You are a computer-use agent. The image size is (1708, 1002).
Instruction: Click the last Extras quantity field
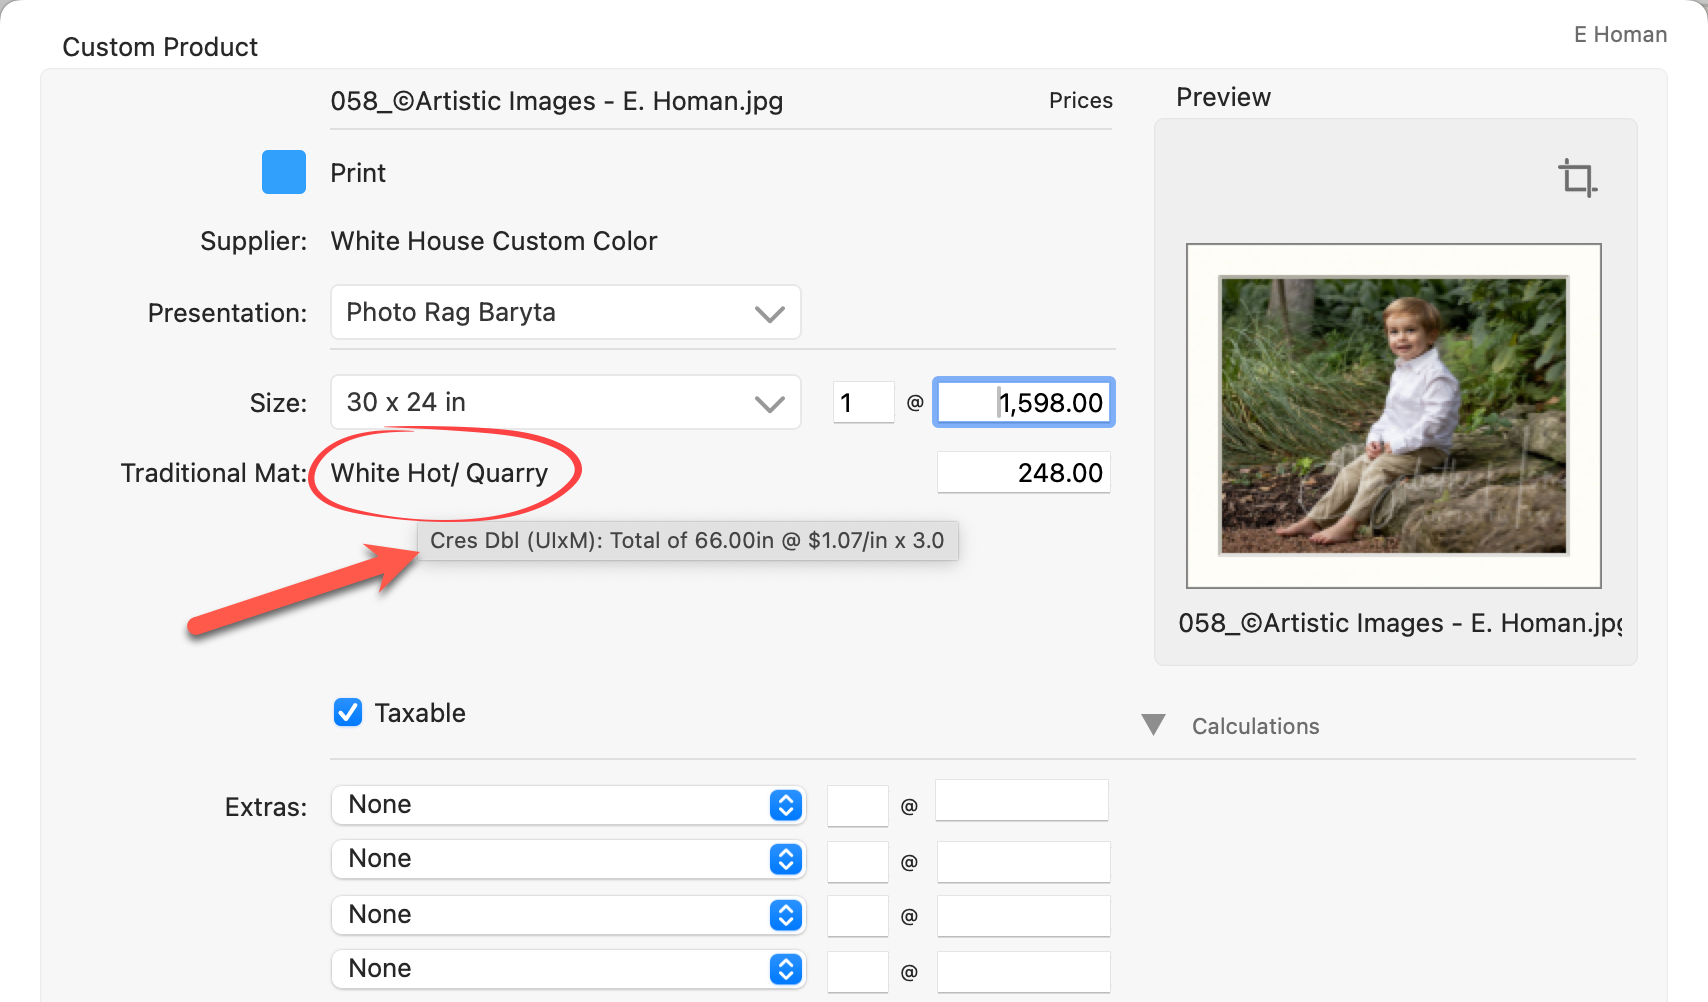point(857,972)
